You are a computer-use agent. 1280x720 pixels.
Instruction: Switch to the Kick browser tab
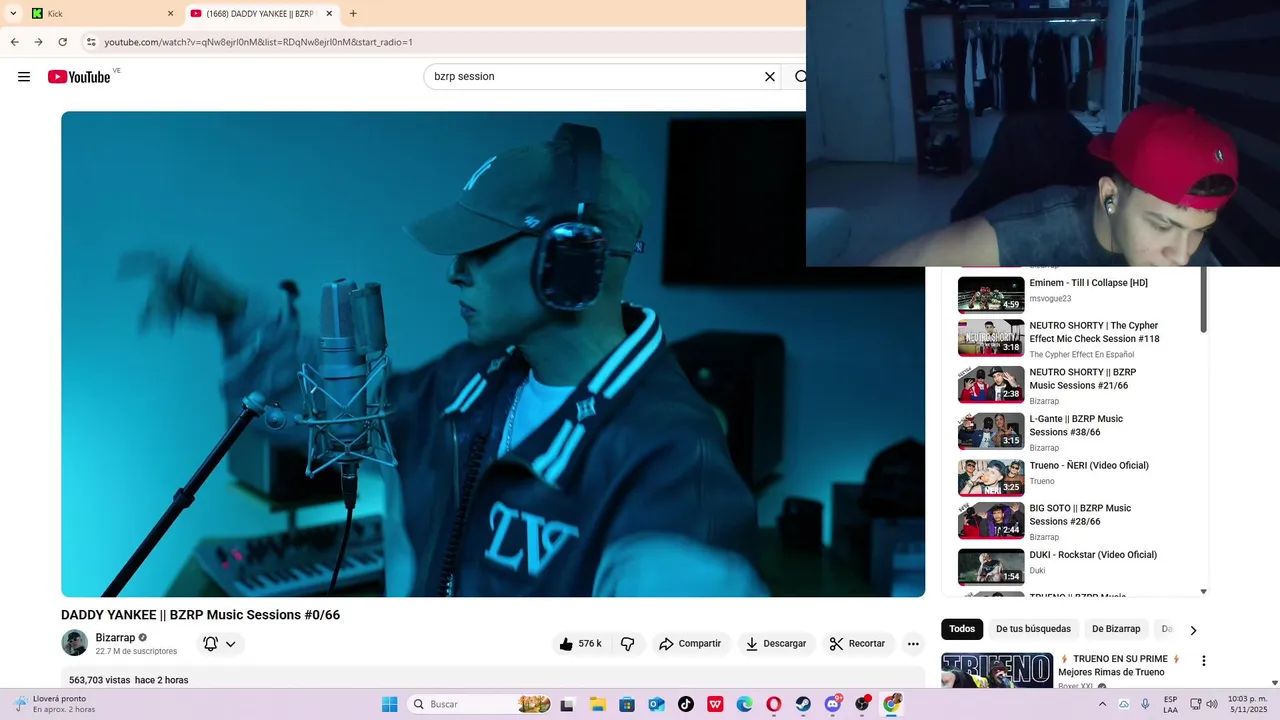tap(102, 14)
